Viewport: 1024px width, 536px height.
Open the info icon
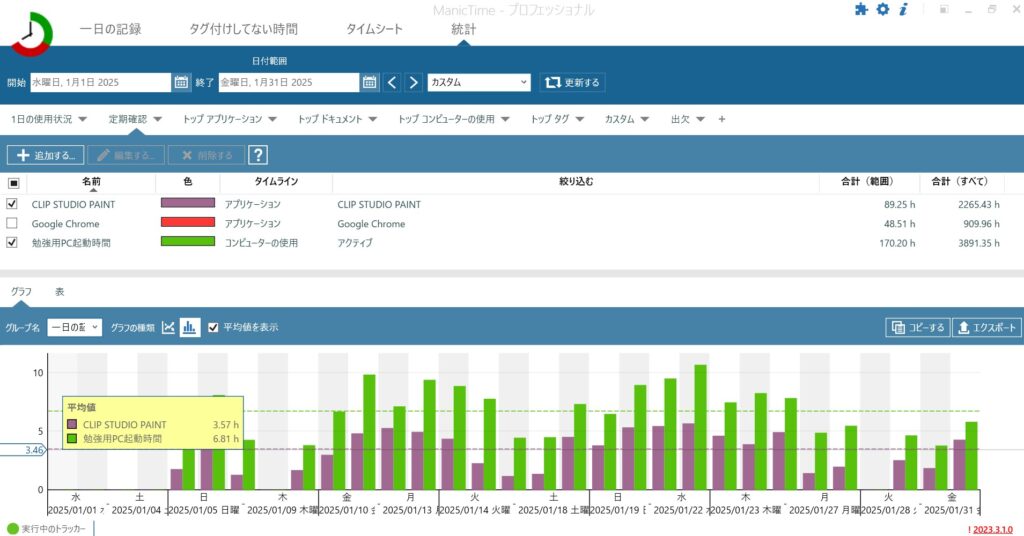903,9
